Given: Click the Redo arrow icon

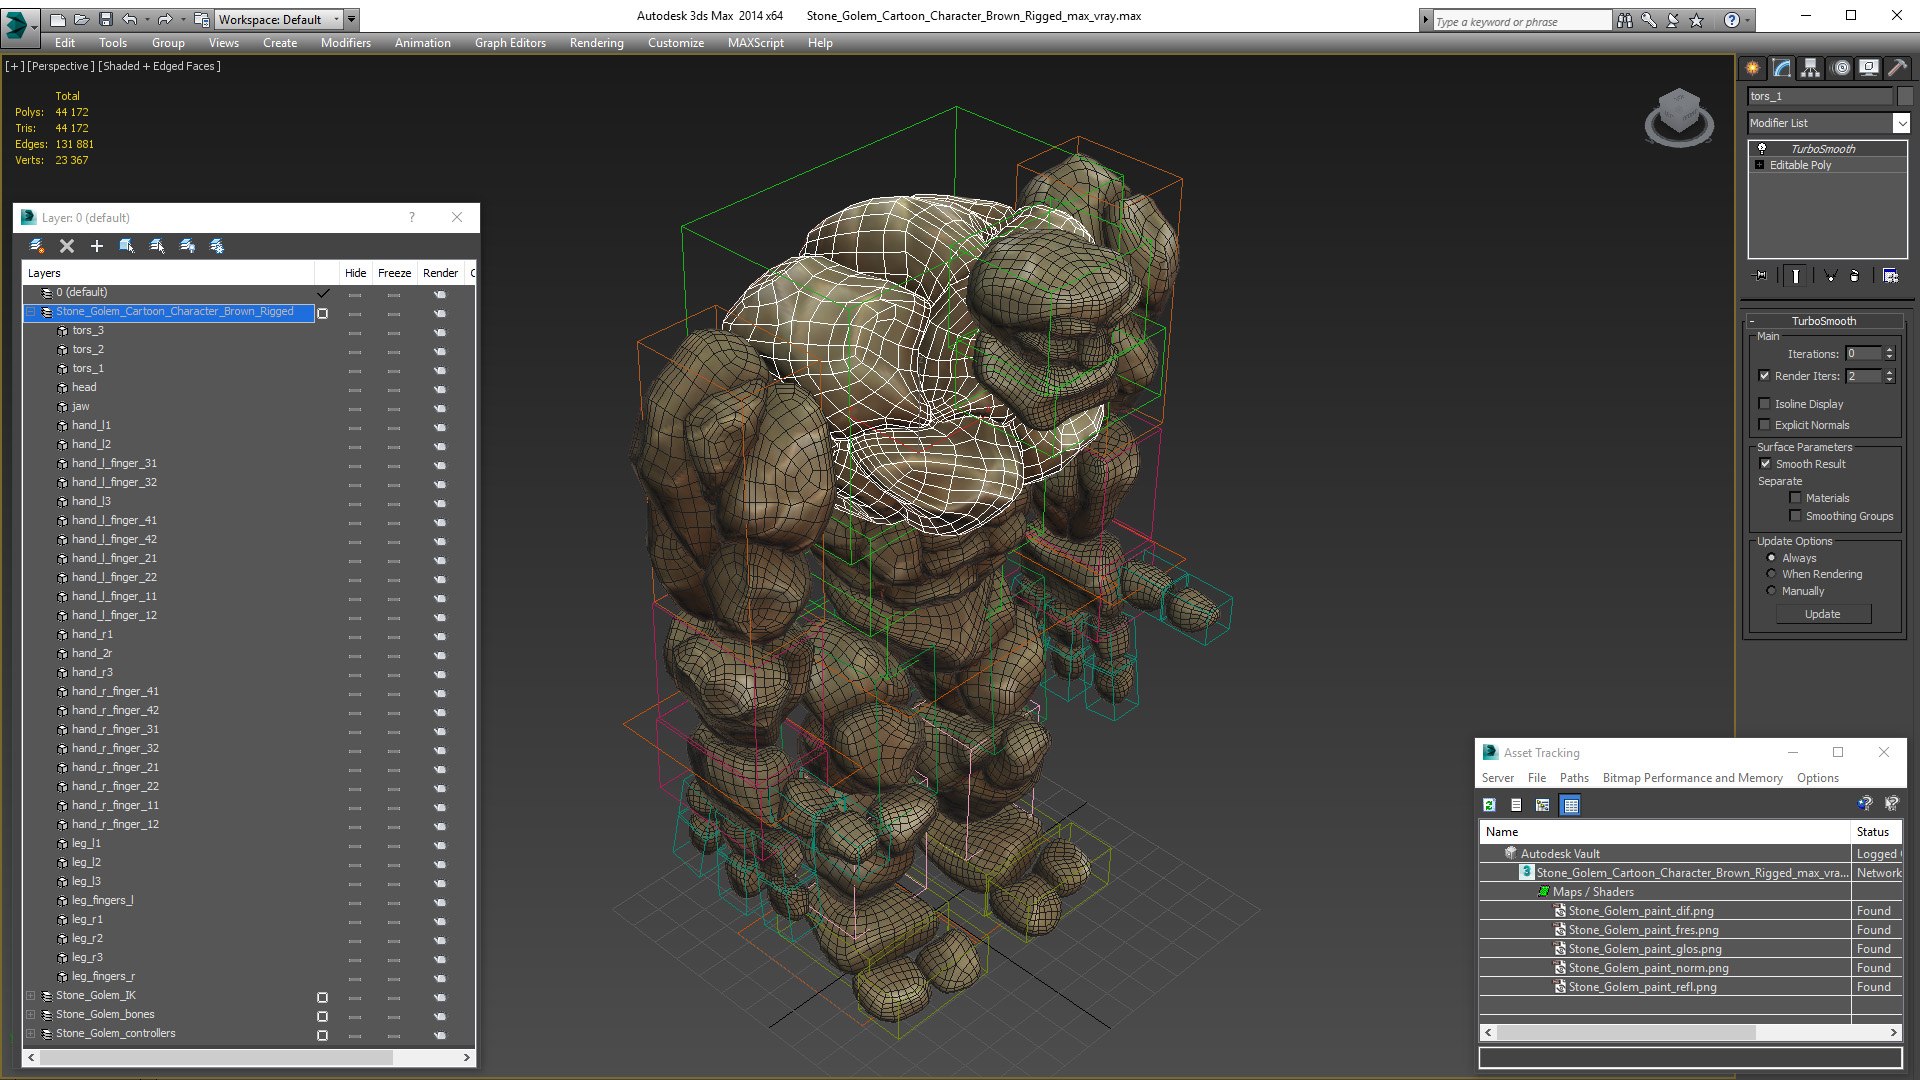Looking at the screenshot, I should point(164,19).
